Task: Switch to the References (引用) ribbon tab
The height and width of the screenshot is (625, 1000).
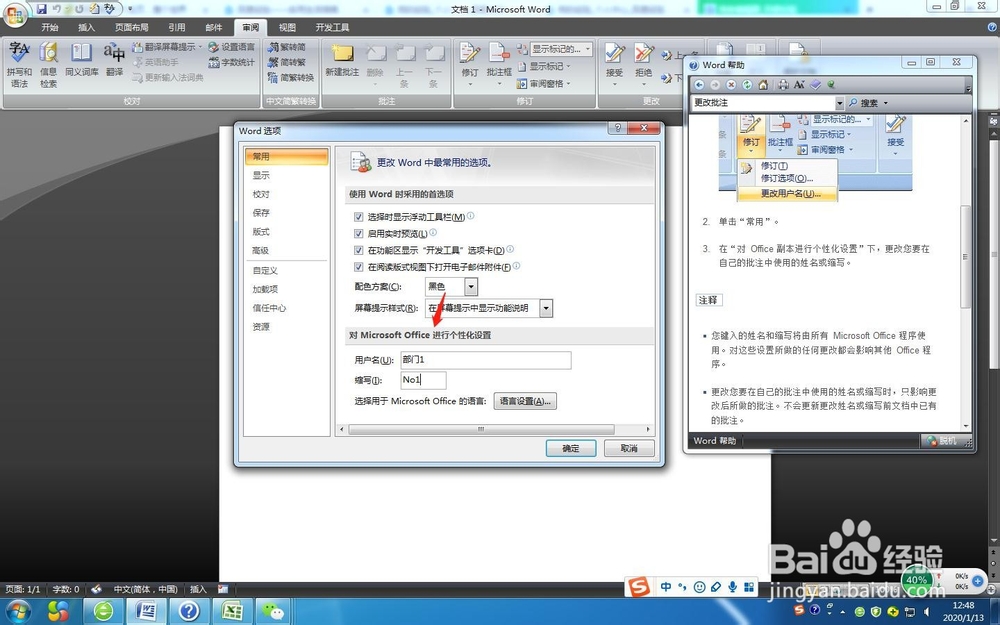Action: pyautogui.click(x=177, y=27)
